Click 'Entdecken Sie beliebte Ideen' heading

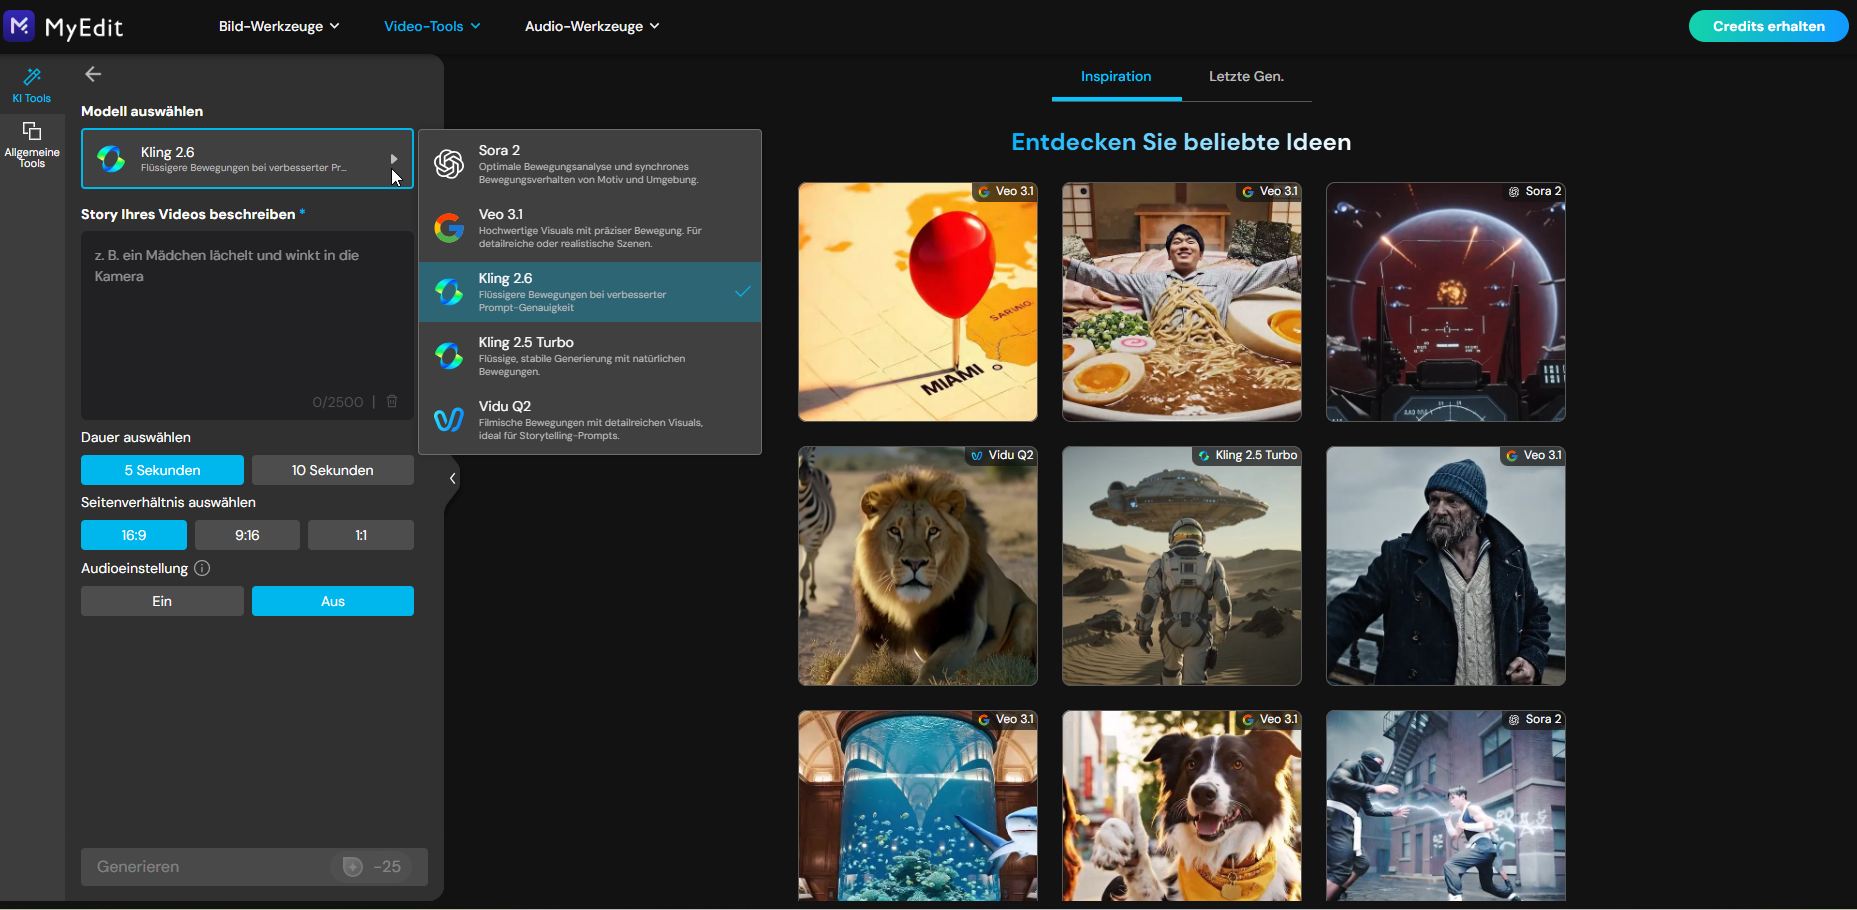click(x=1181, y=142)
